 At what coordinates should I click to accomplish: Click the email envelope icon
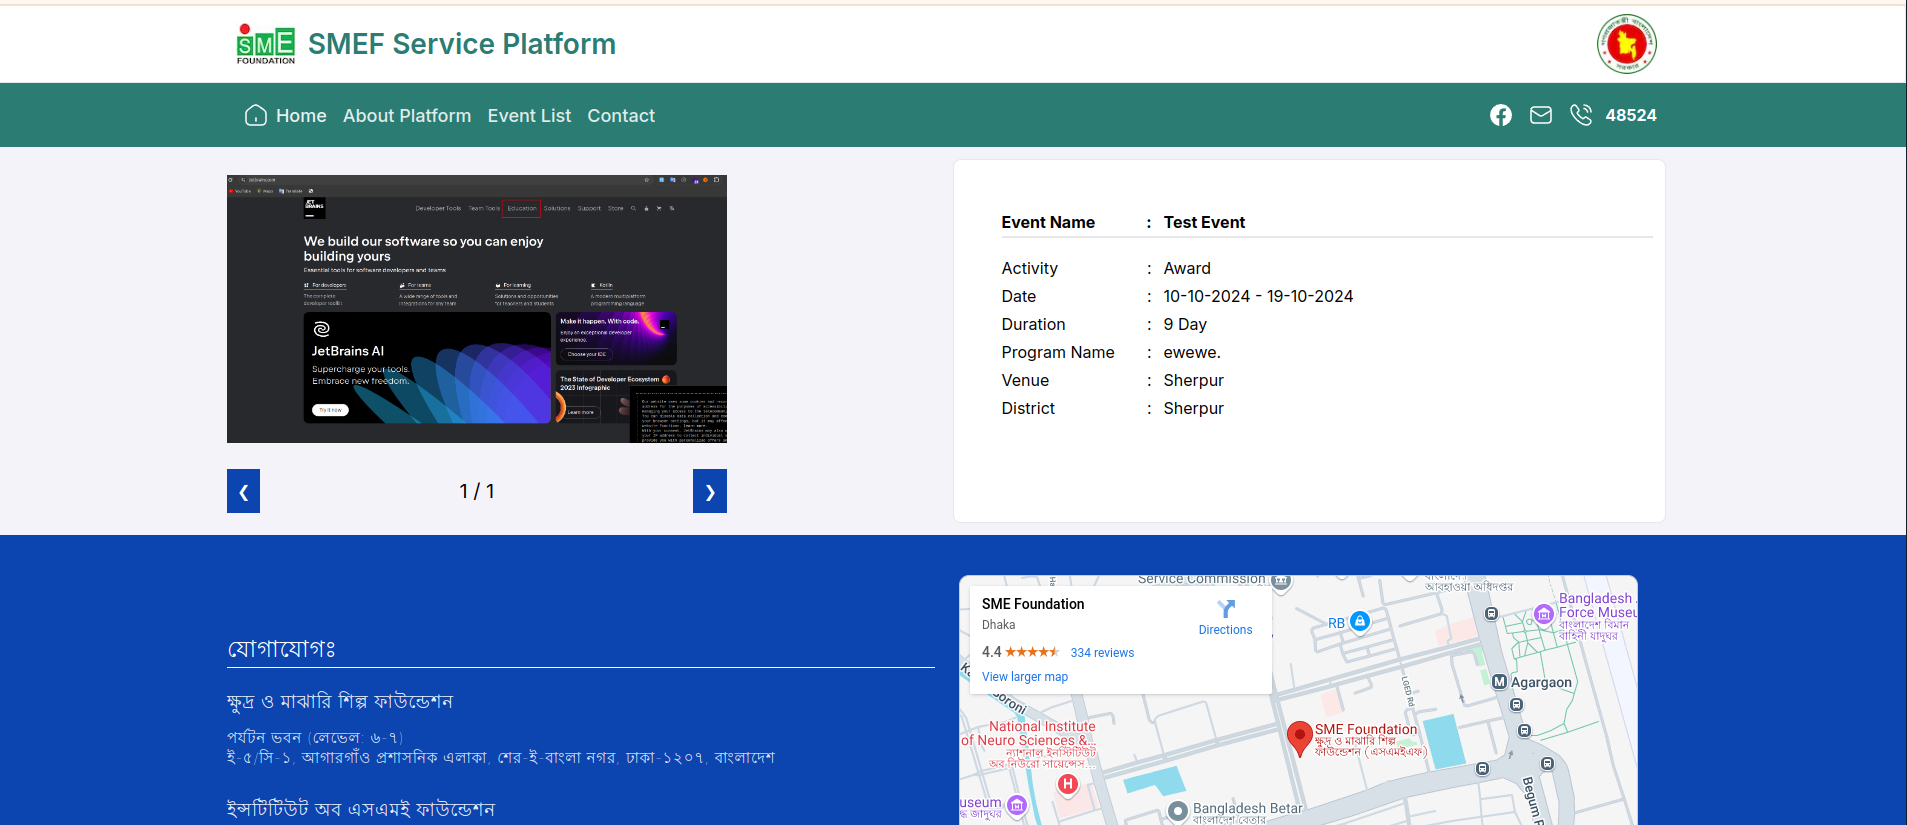click(x=1541, y=115)
